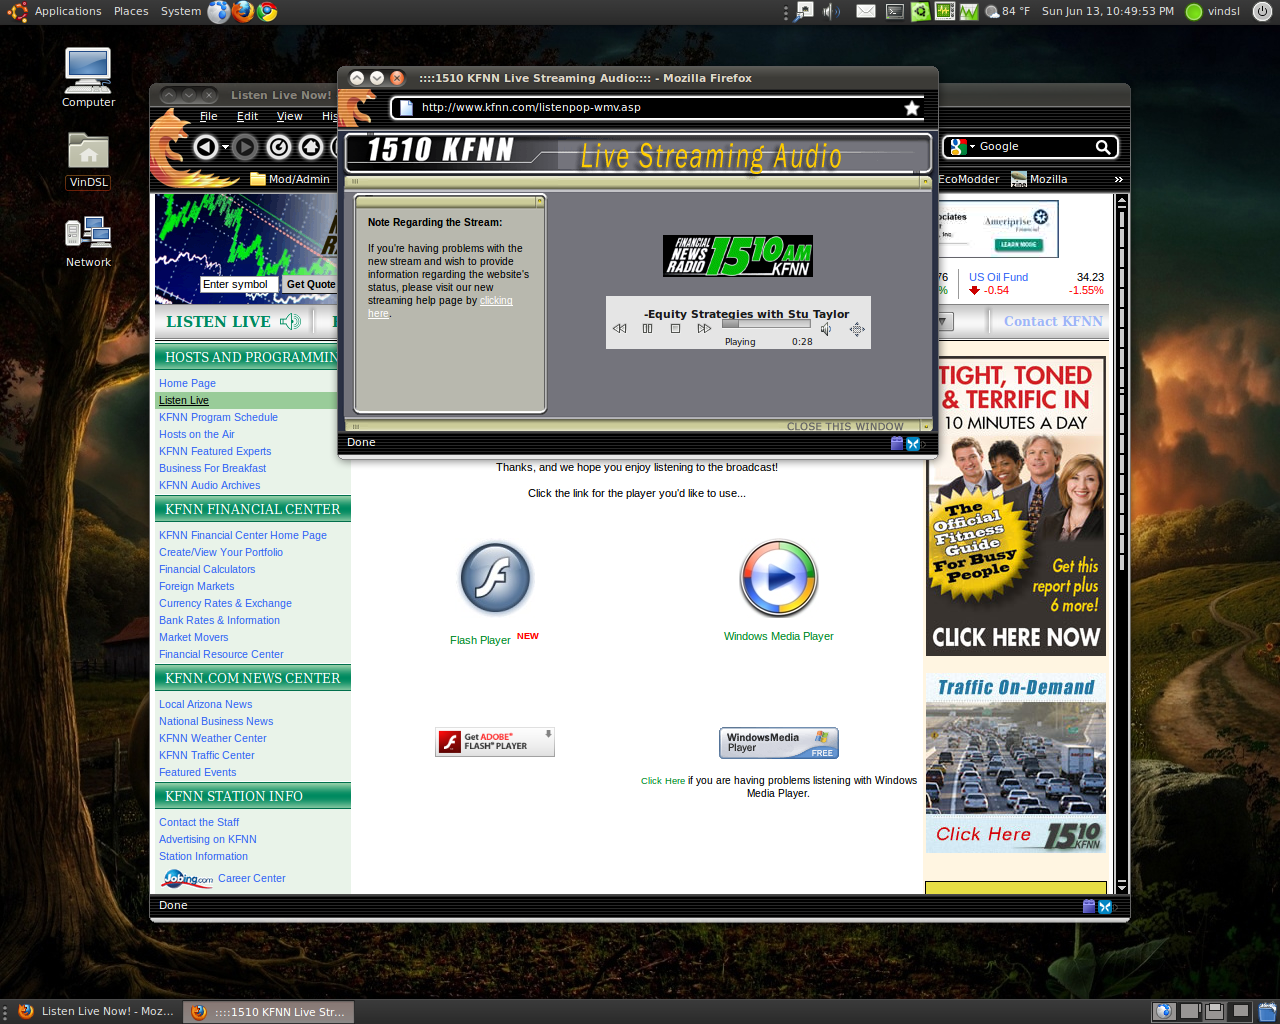The width and height of the screenshot is (1280, 1024).
Task: Click the 'clicking here' help link
Action: [x=496, y=300]
